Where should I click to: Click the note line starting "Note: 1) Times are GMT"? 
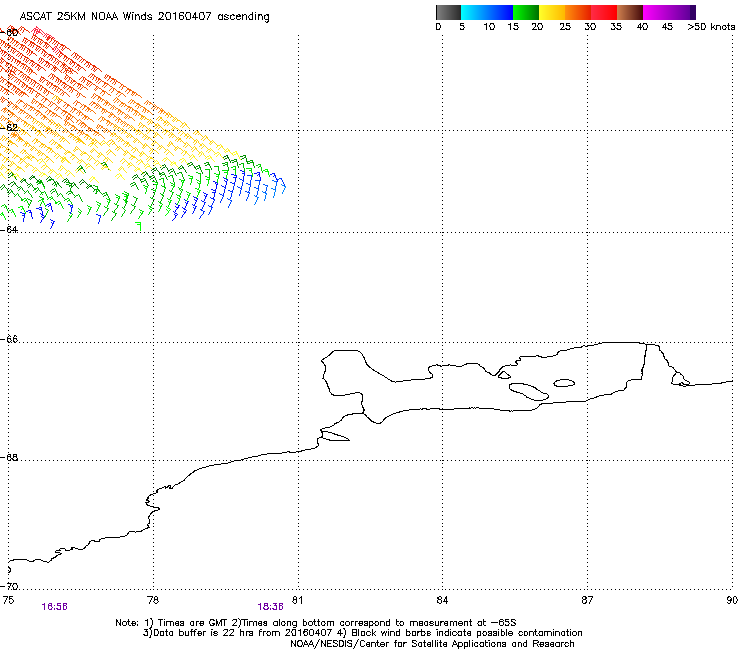coord(316,623)
